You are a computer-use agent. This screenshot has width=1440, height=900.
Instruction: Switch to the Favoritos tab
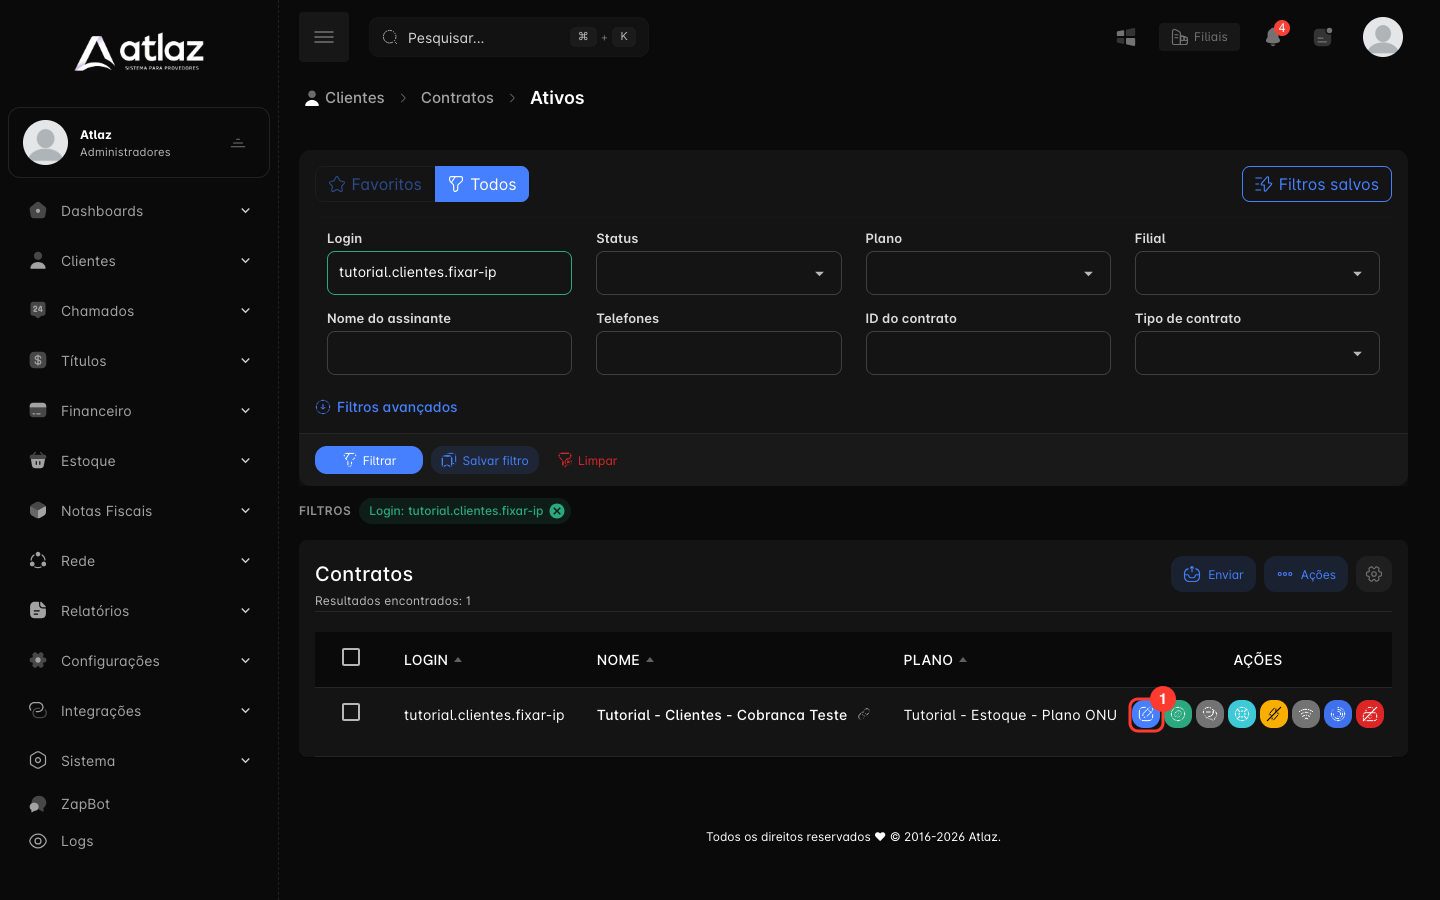tap(375, 184)
